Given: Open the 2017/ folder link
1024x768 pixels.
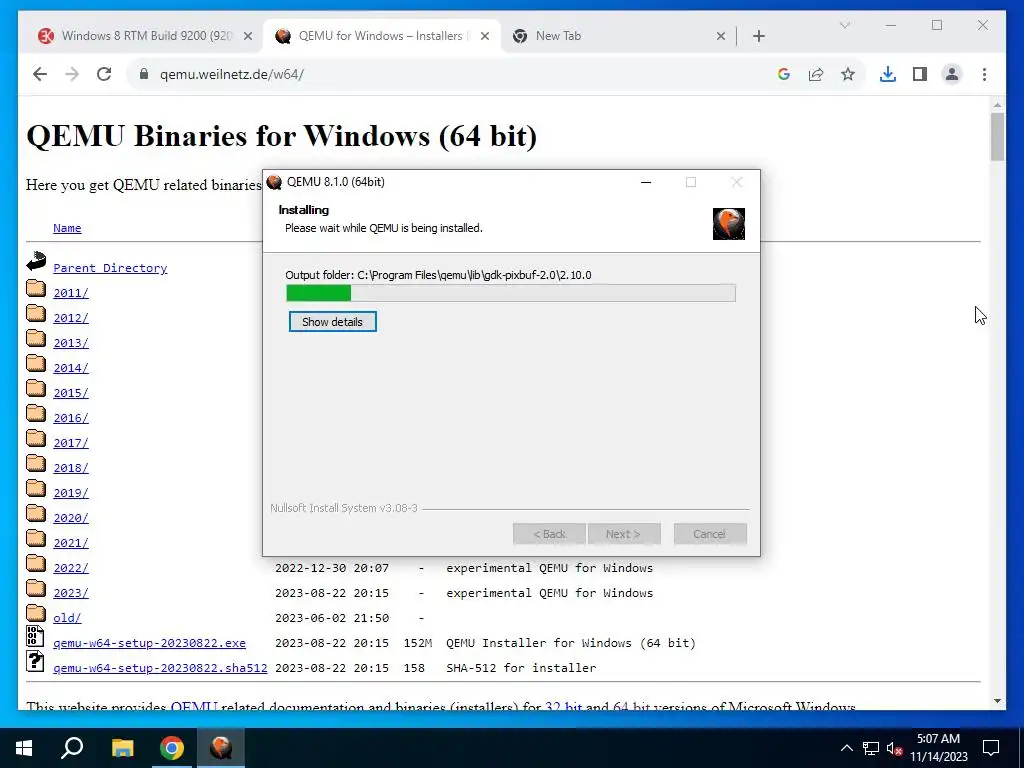Looking at the screenshot, I should coord(71,443).
